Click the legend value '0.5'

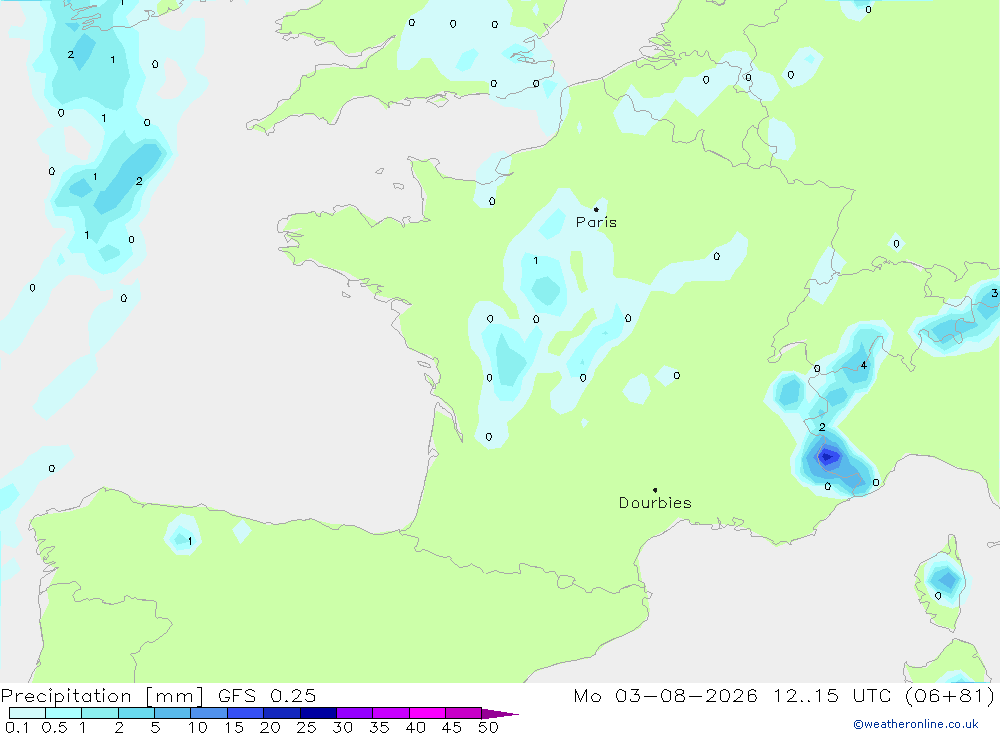[x=54, y=727]
